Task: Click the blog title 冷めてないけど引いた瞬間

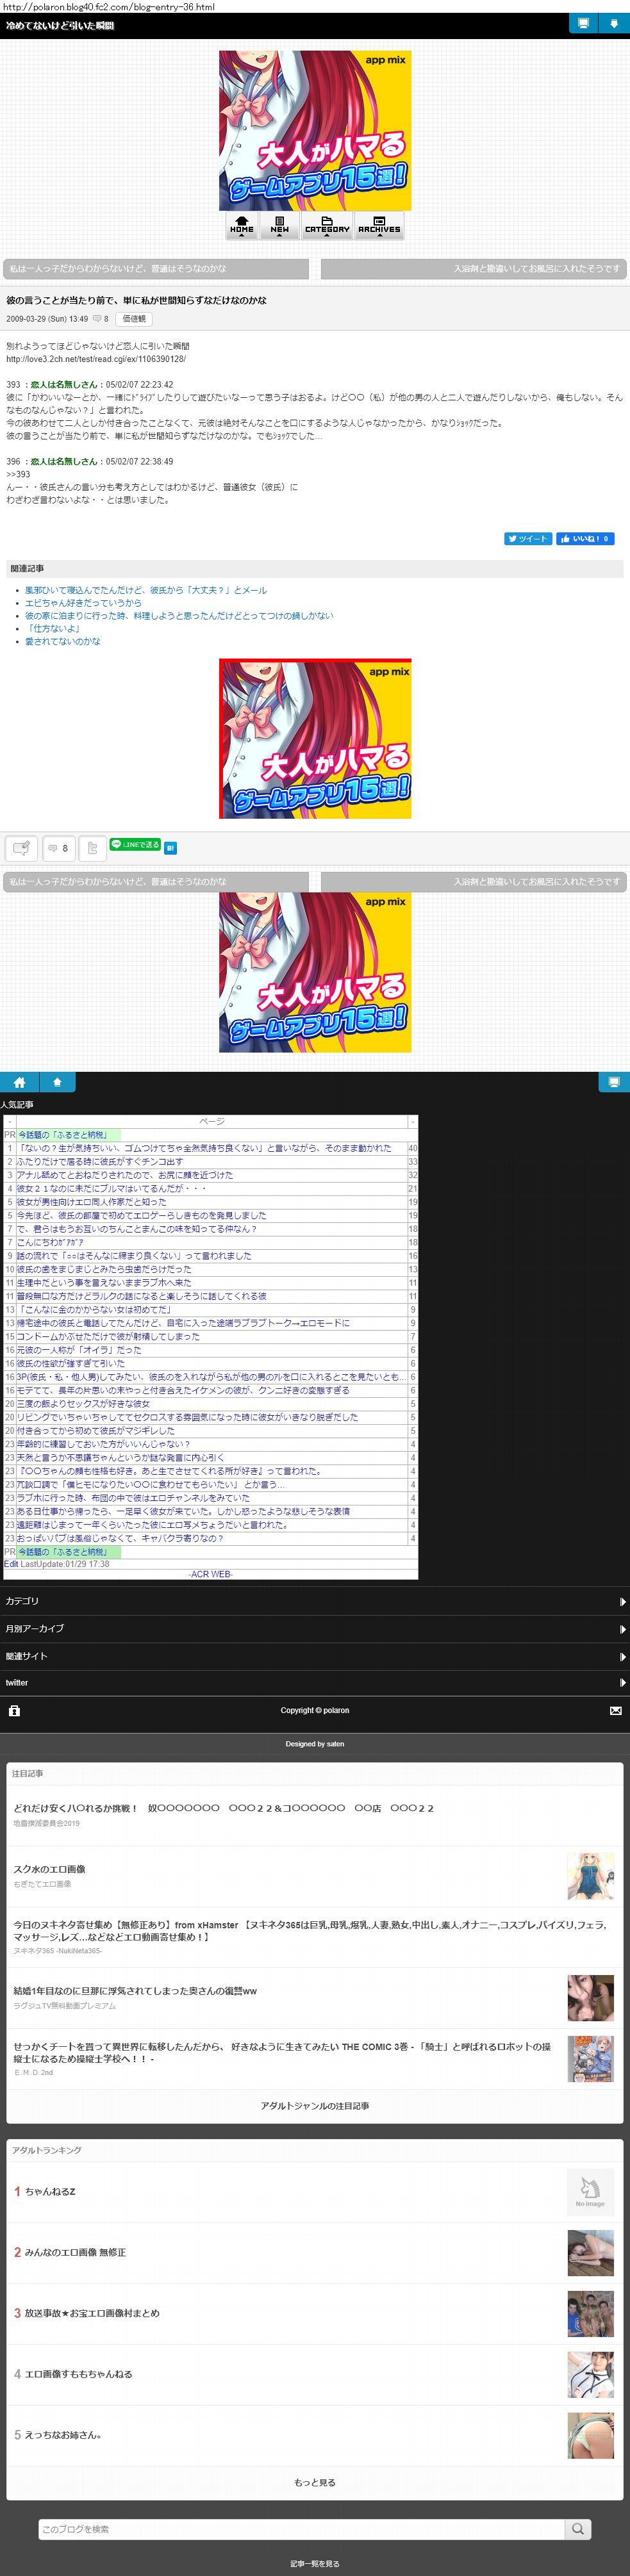Action: click(x=60, y=25)
